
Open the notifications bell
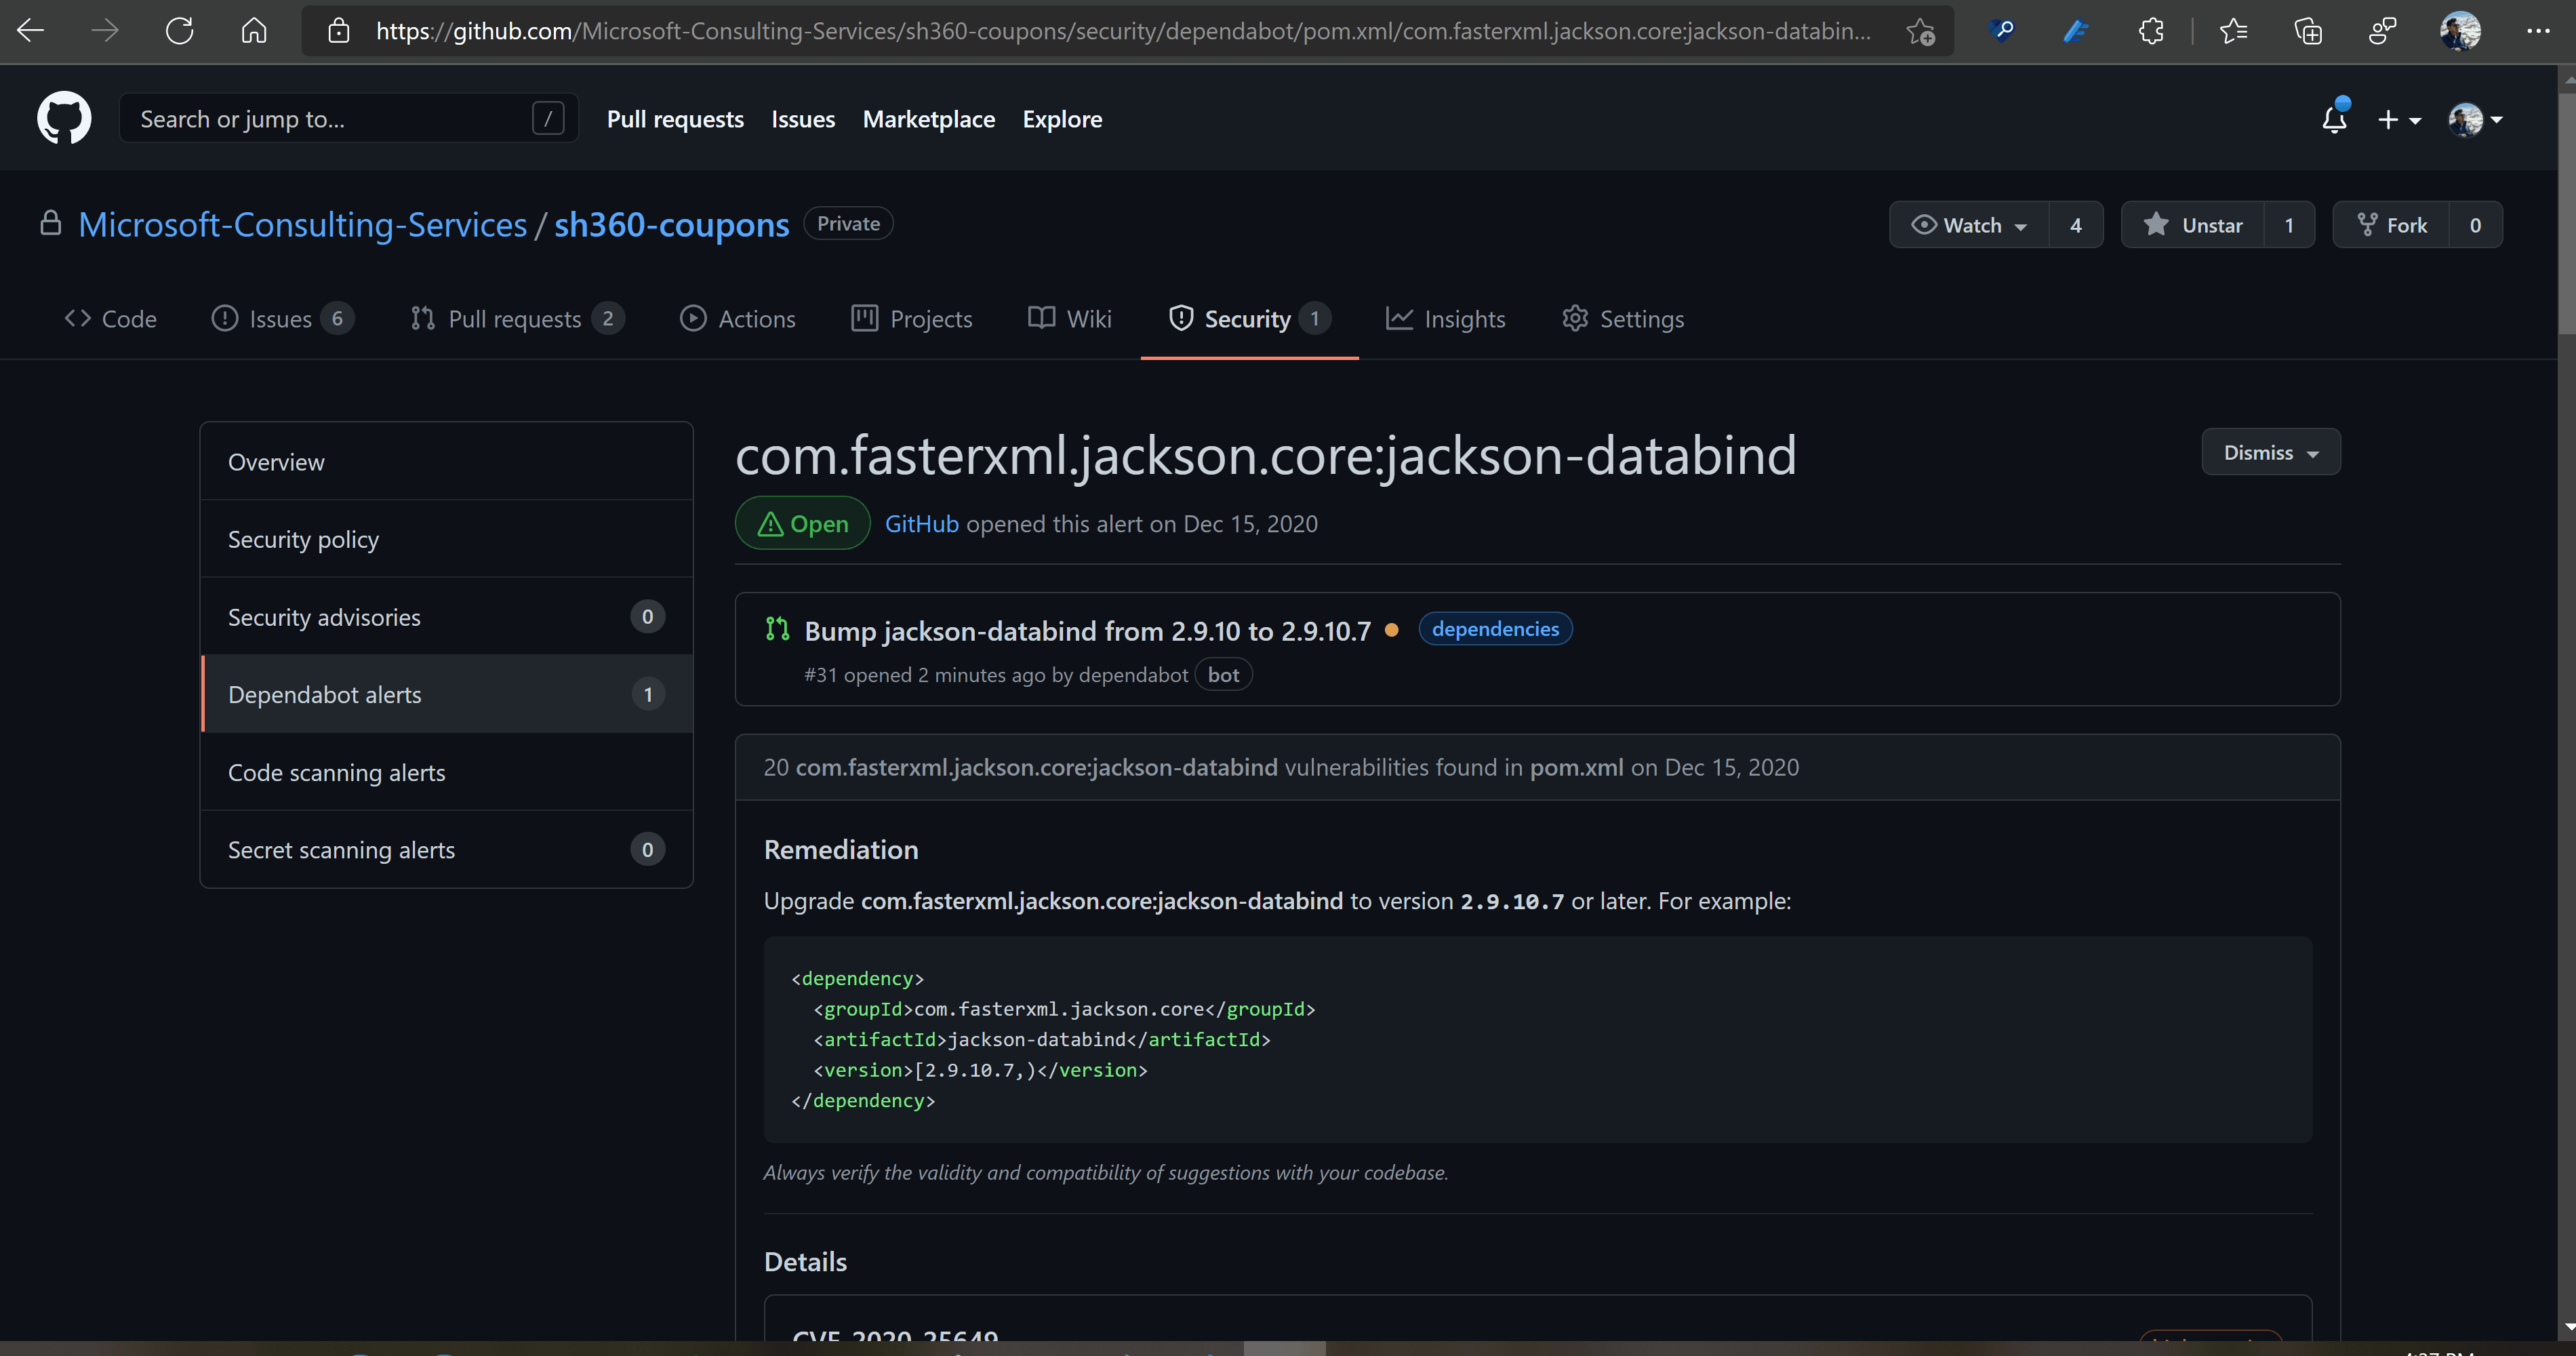tap(2335, 118)
